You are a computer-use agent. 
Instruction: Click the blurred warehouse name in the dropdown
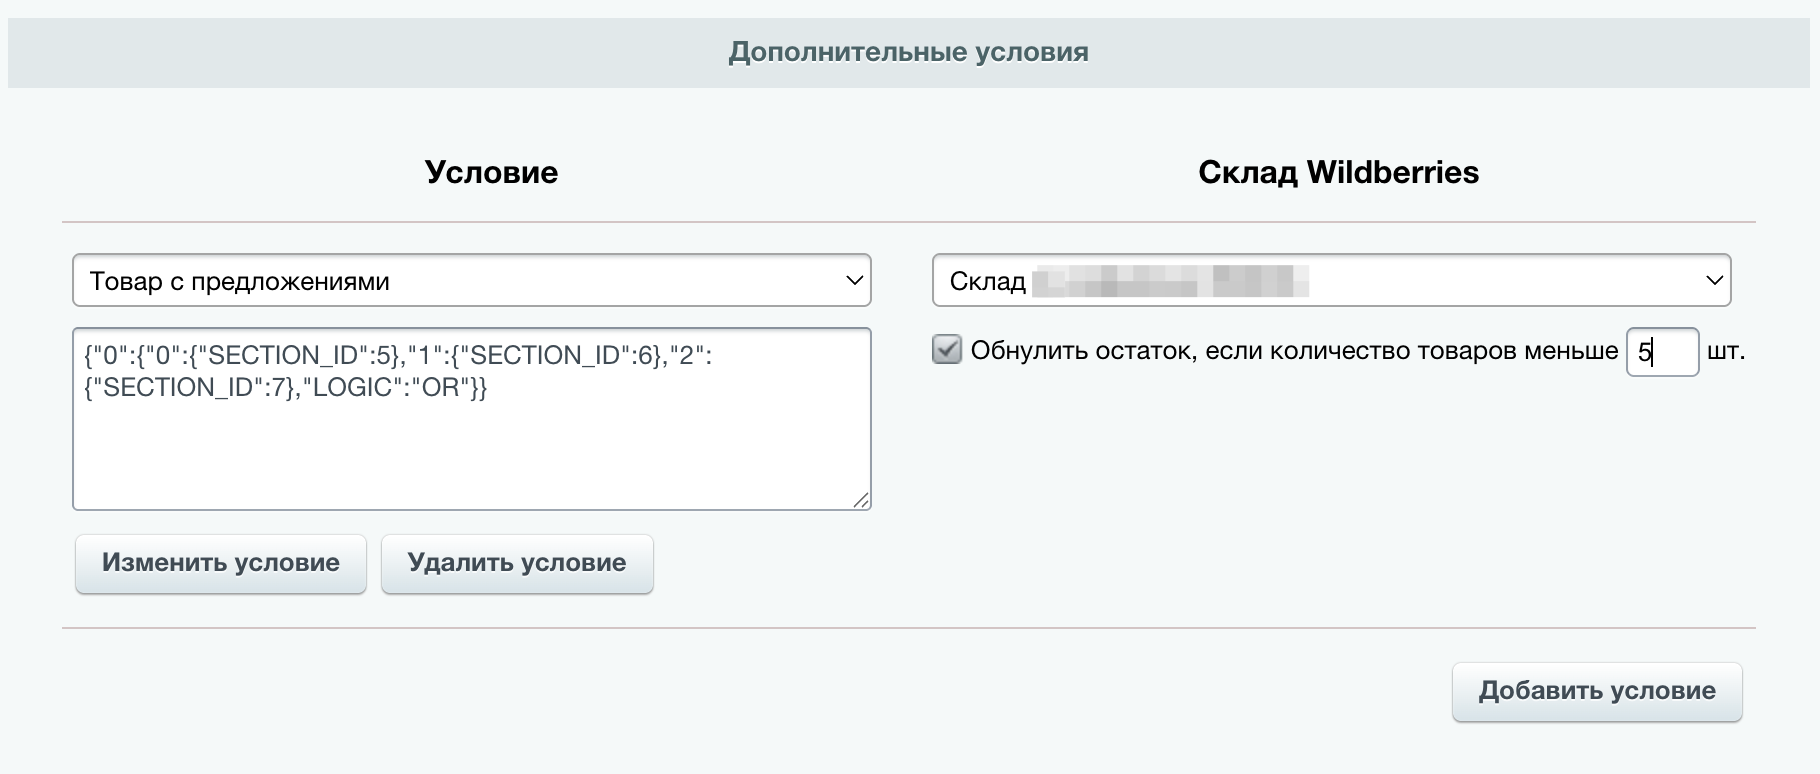coord(1170,281)
